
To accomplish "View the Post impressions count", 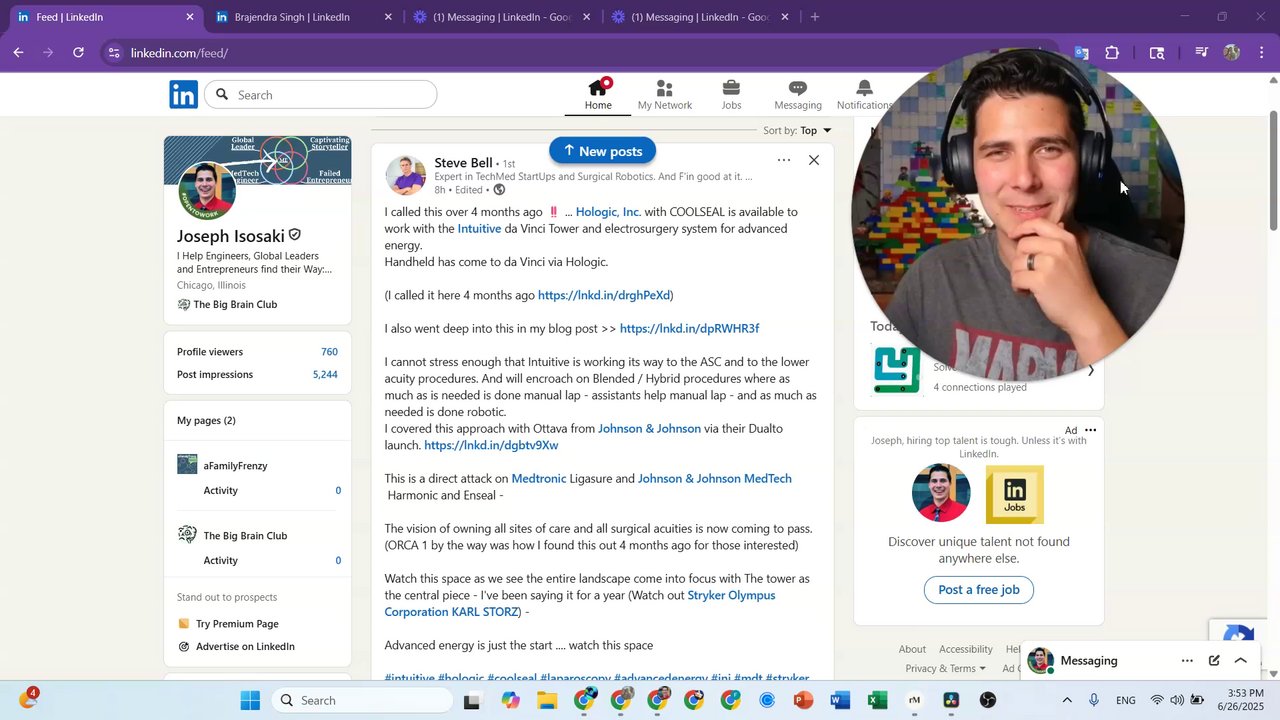I will click(x=325, y=375).
